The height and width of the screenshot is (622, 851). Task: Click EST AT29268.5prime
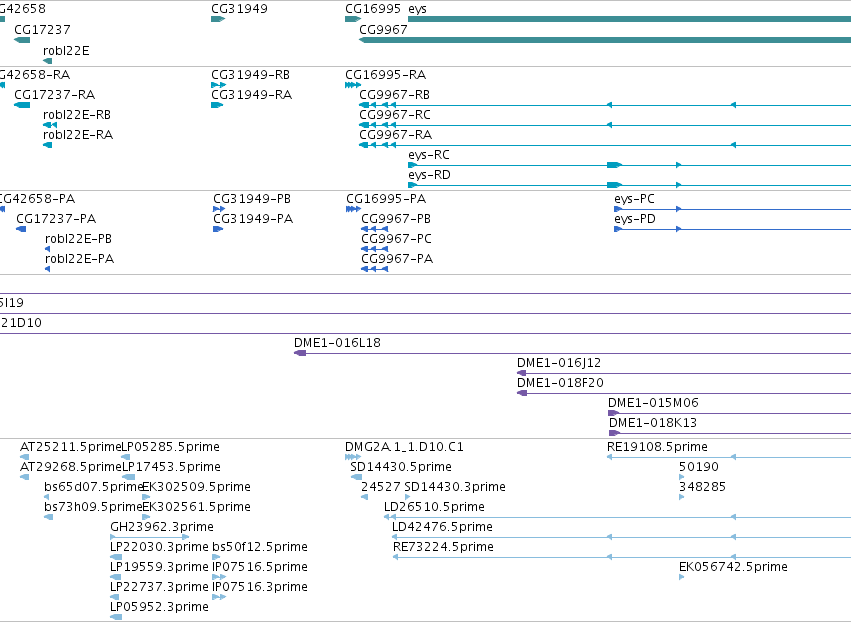[x=71, y=467]
